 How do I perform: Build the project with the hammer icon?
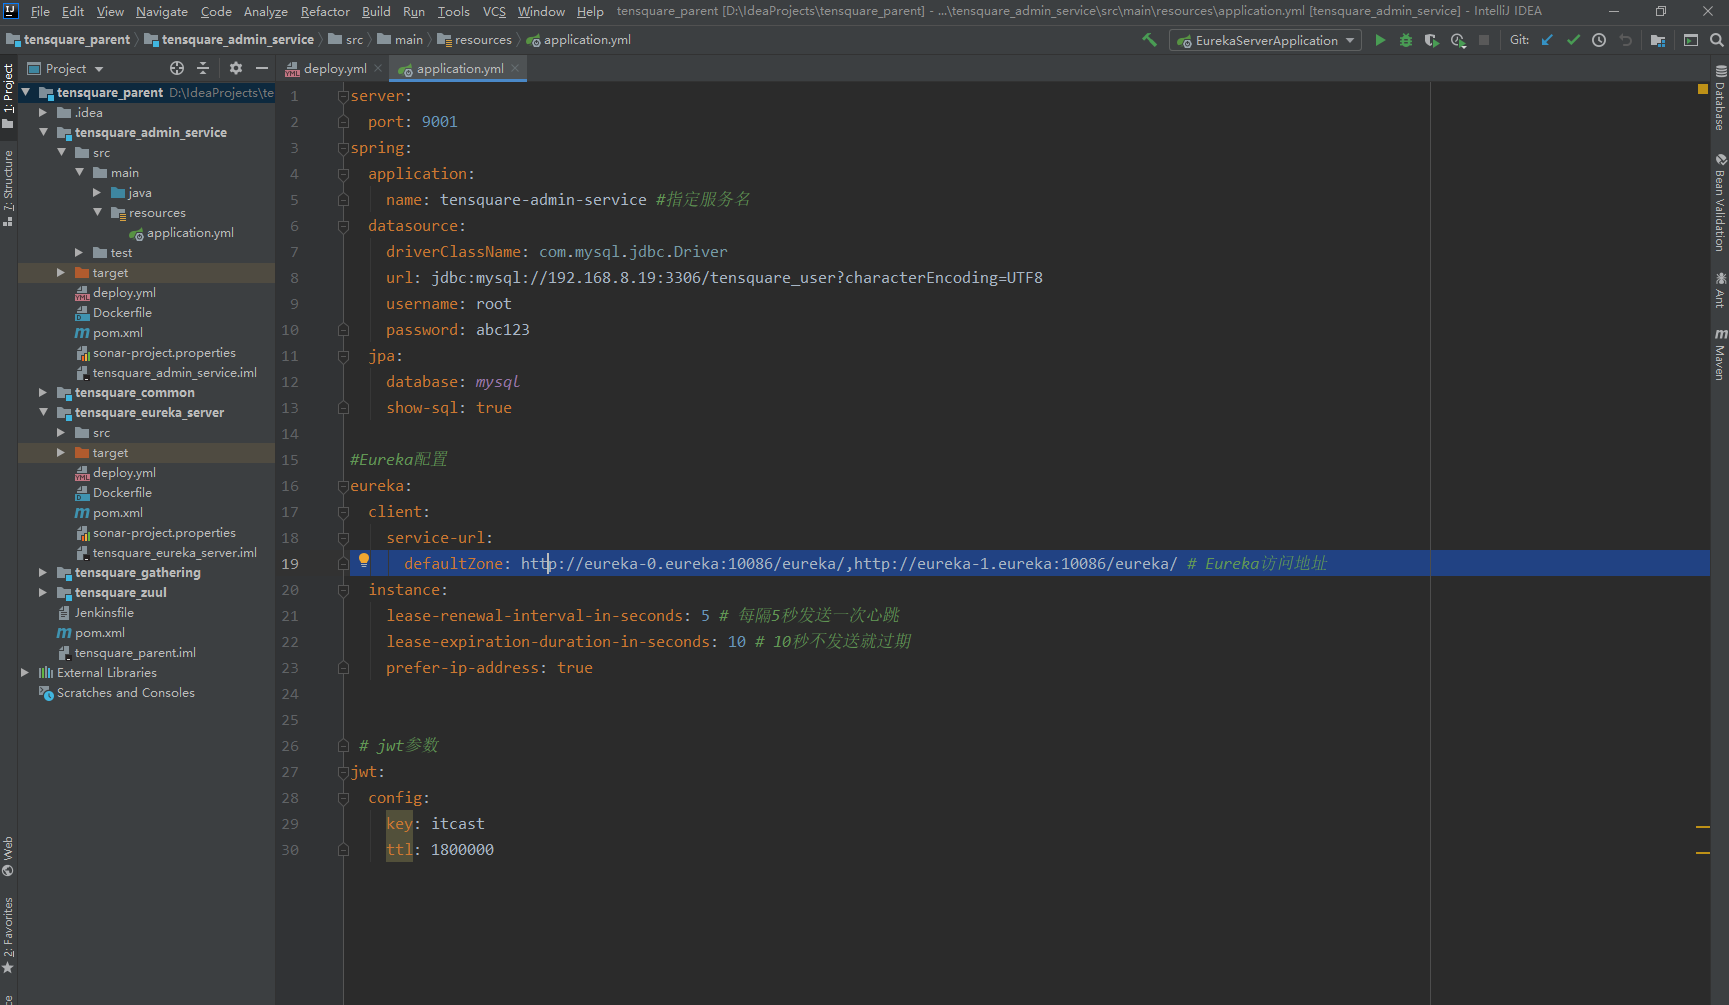(x=1149, y=40)
